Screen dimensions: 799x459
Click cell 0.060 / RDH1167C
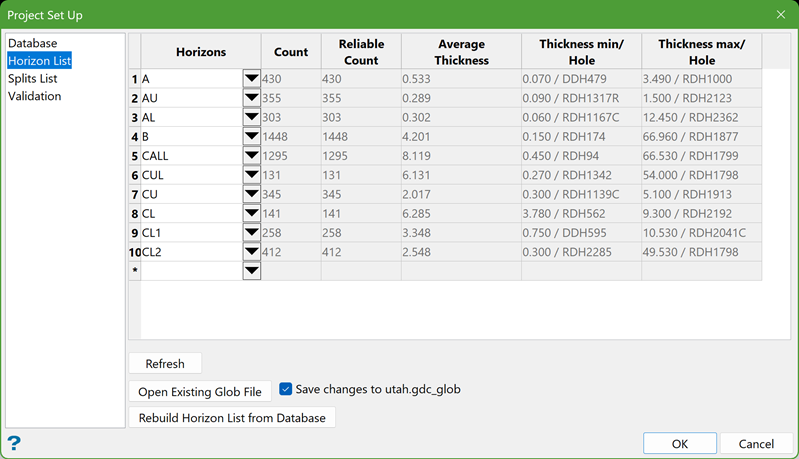pos(581,117)
